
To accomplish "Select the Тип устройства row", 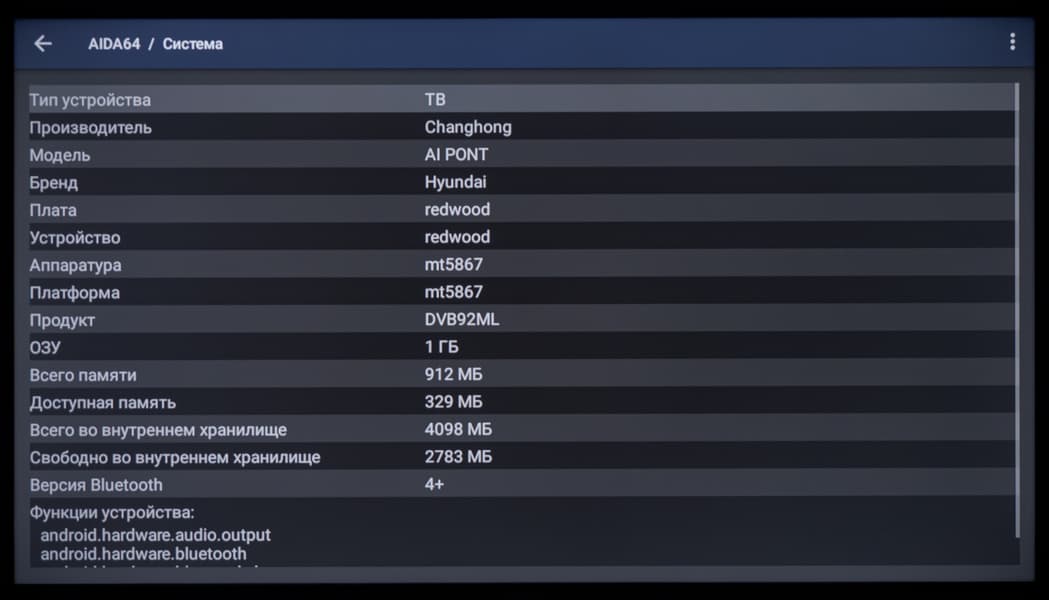I will point(520,99).
